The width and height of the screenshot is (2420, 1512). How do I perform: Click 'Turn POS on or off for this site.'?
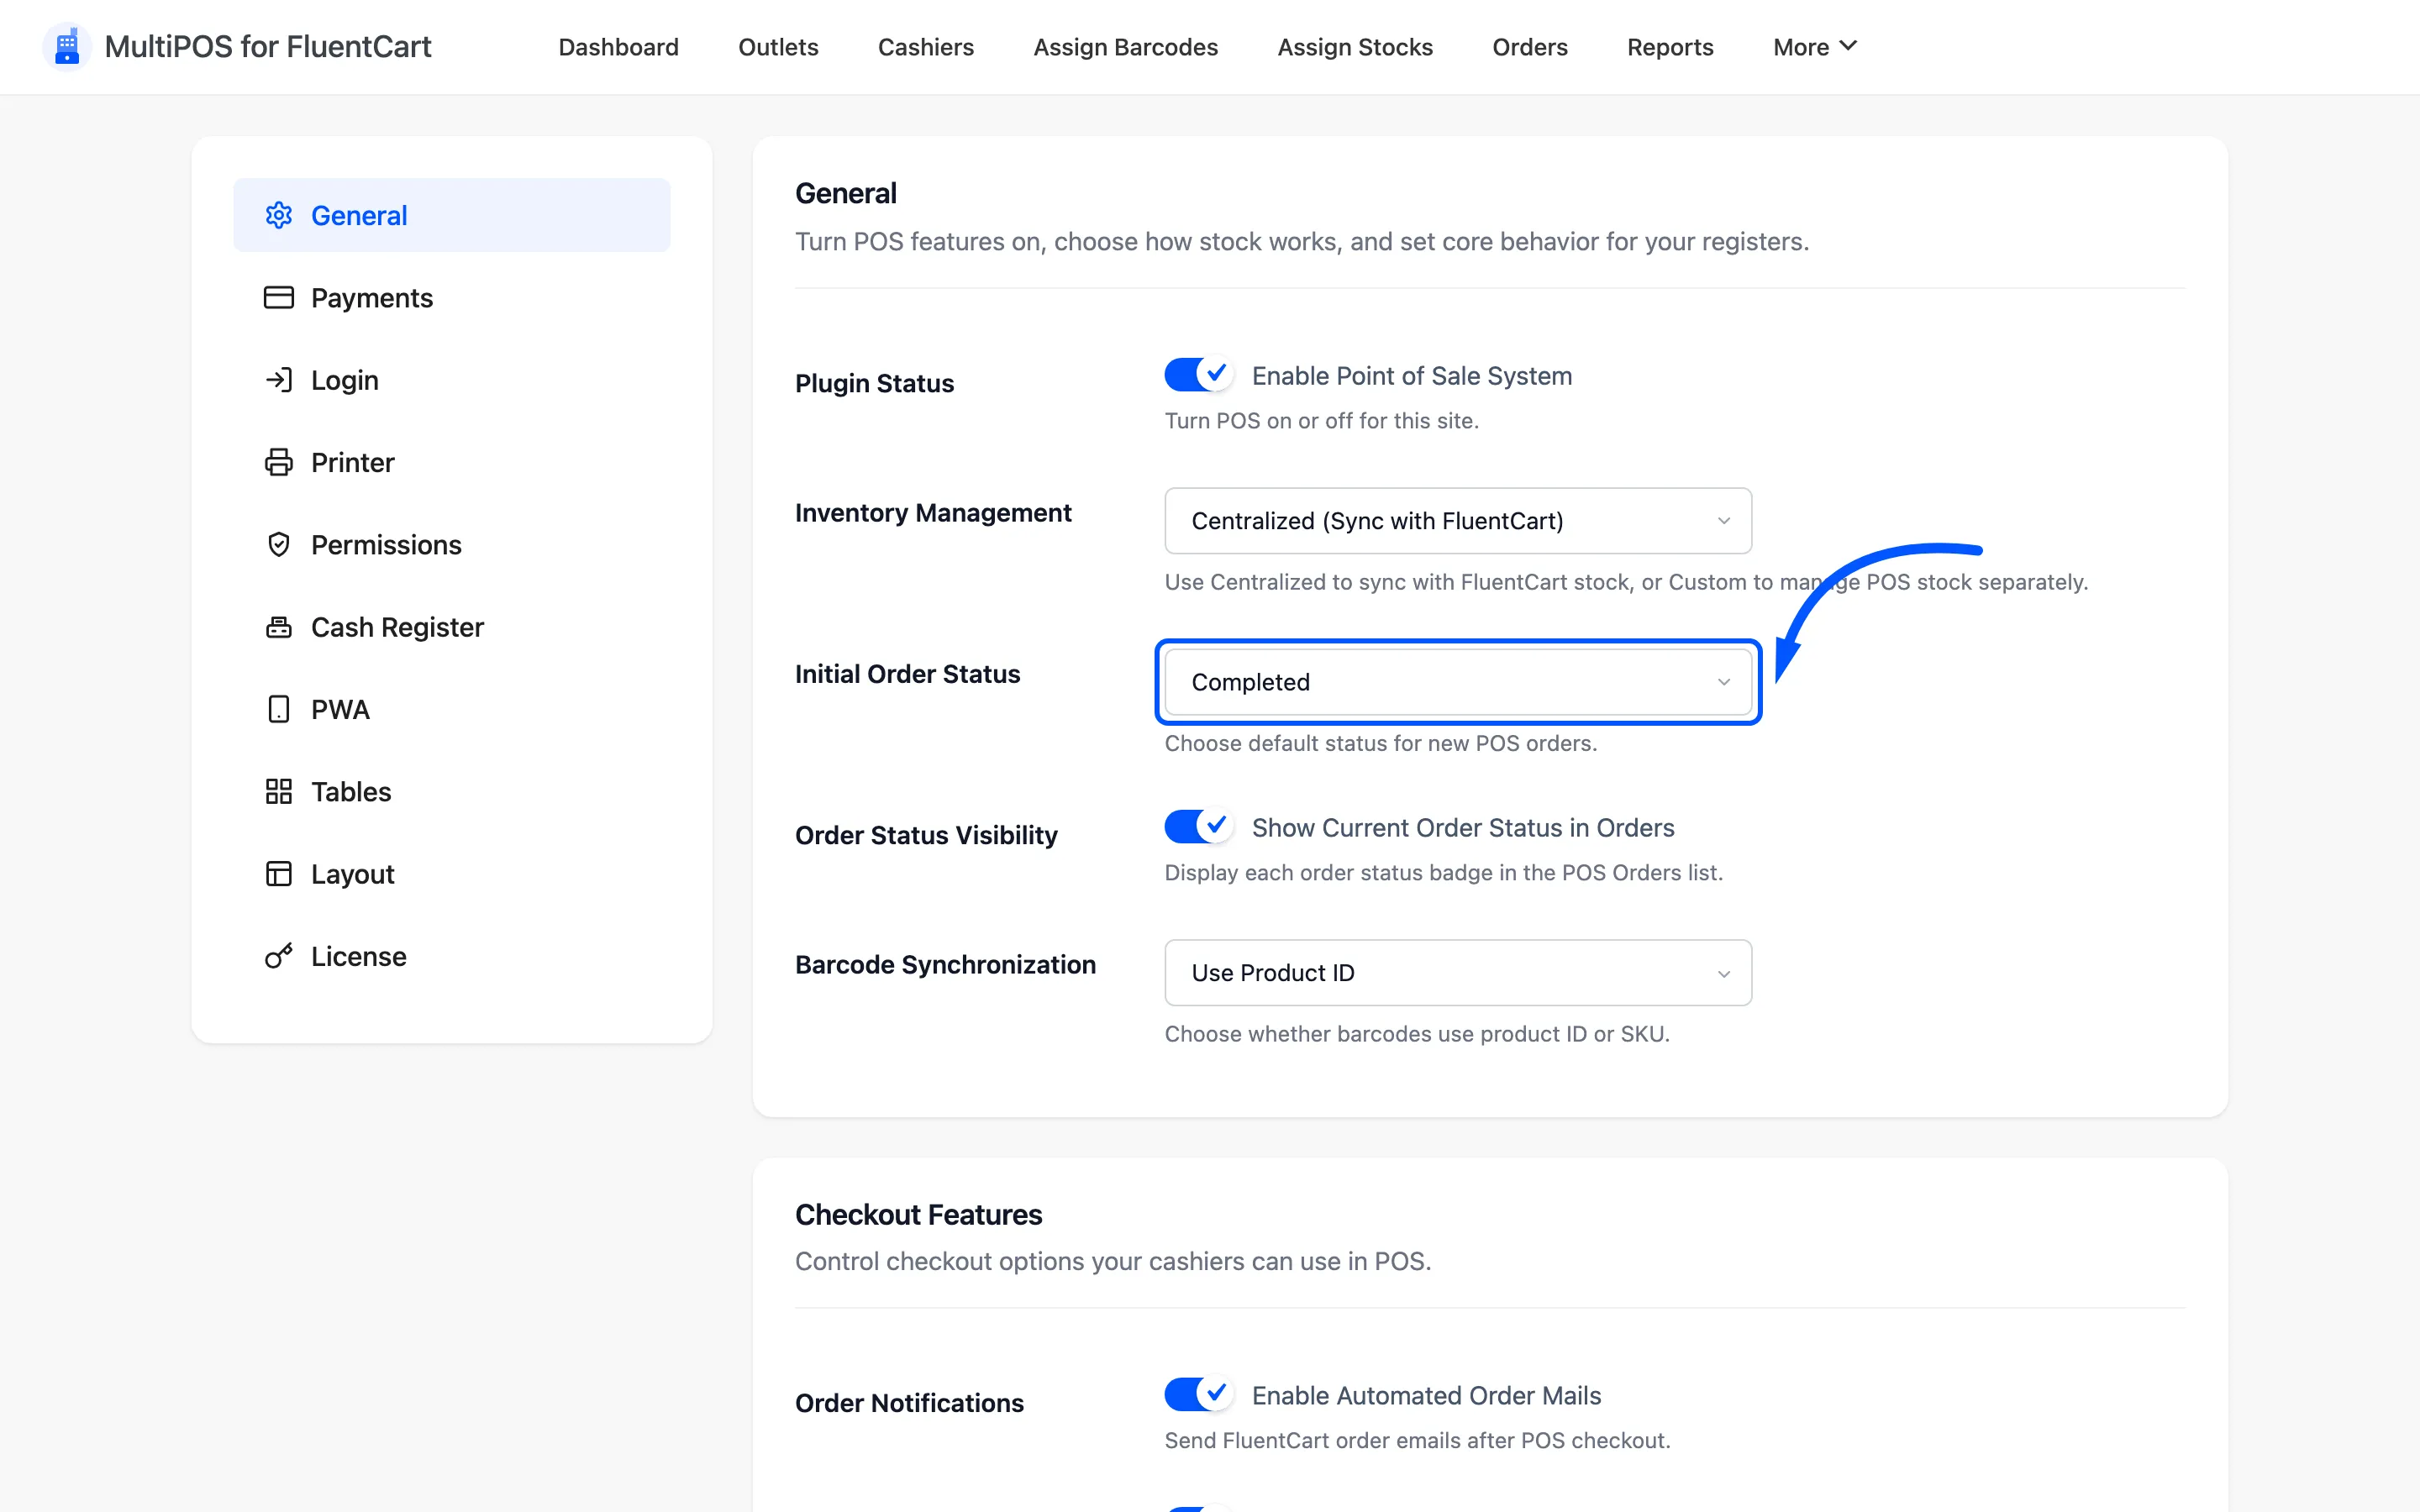[1321, 421]
